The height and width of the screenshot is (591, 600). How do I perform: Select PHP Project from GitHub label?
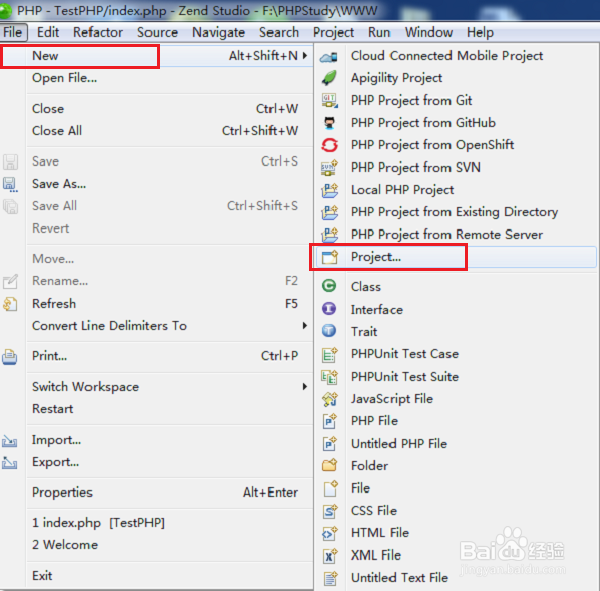[x=423, y=123]
